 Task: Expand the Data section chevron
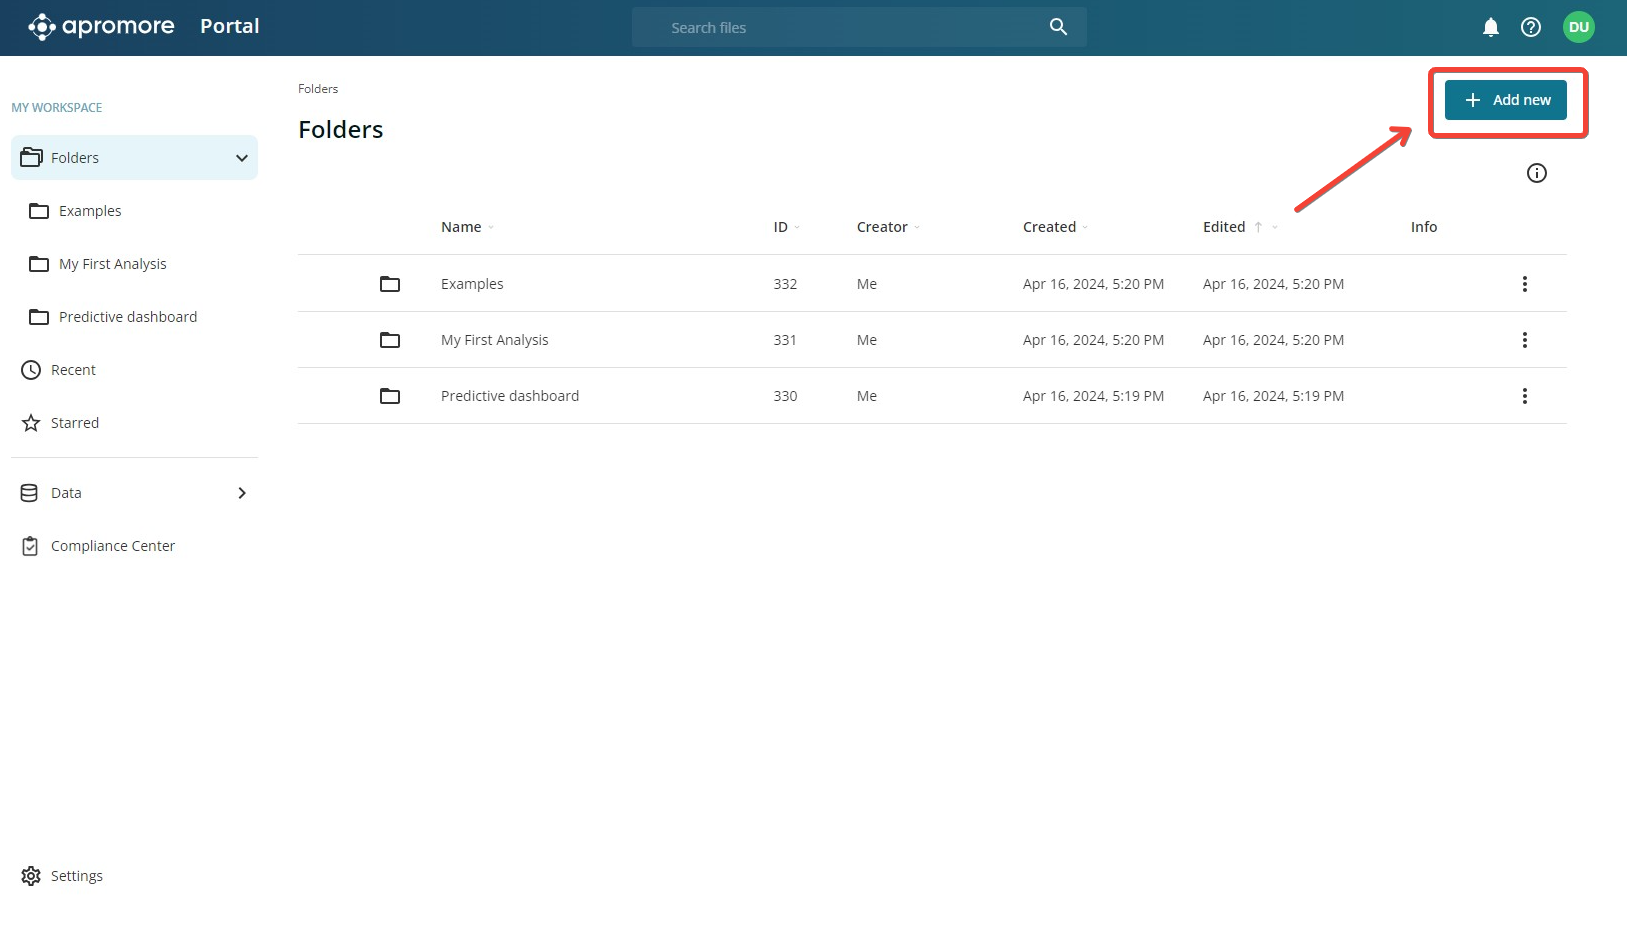(x=241, y=493)
